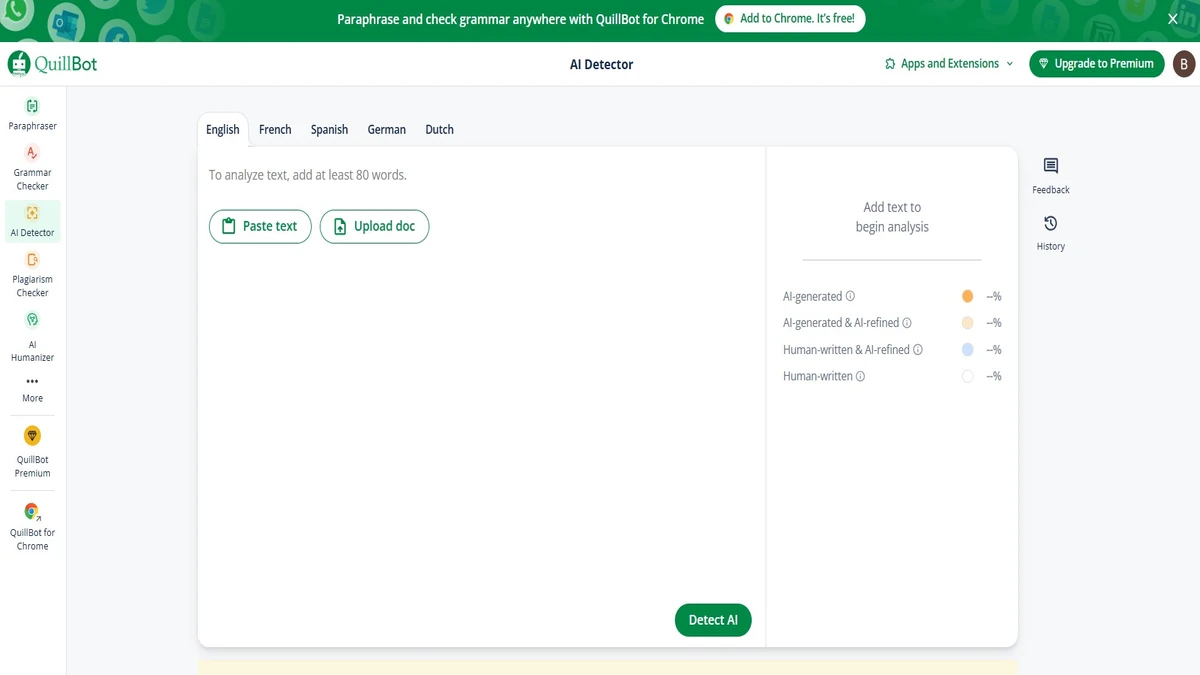Launch the AI Humanizer tool
1200x675 pixels.
click(x=32, y=335)
